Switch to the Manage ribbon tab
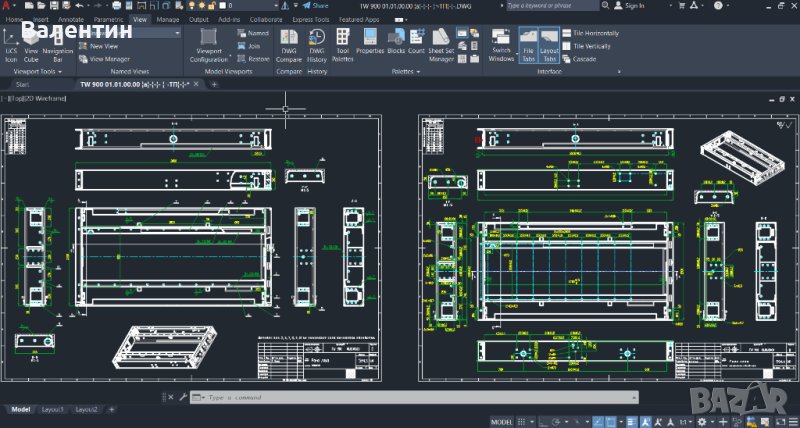 [x=168, y=19]
